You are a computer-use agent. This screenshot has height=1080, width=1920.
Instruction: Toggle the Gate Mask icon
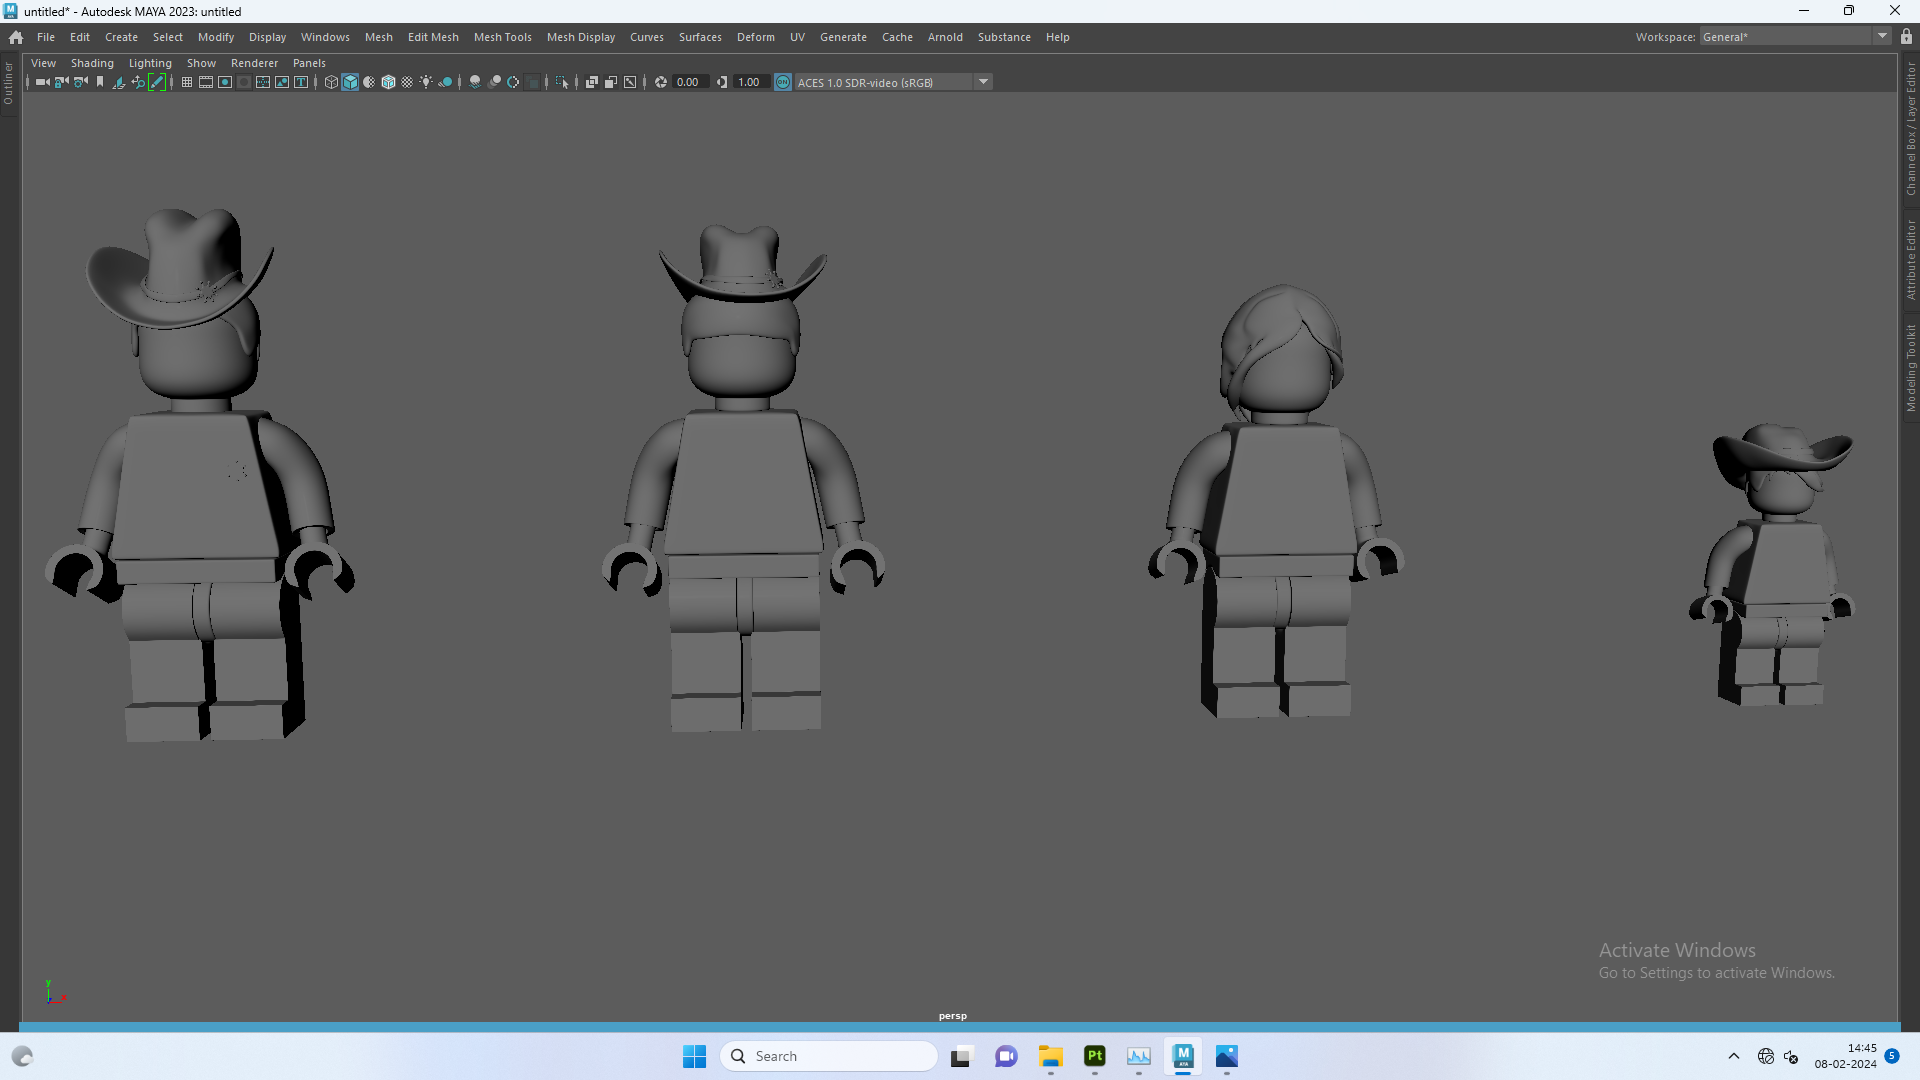click(x=244, y=82)
